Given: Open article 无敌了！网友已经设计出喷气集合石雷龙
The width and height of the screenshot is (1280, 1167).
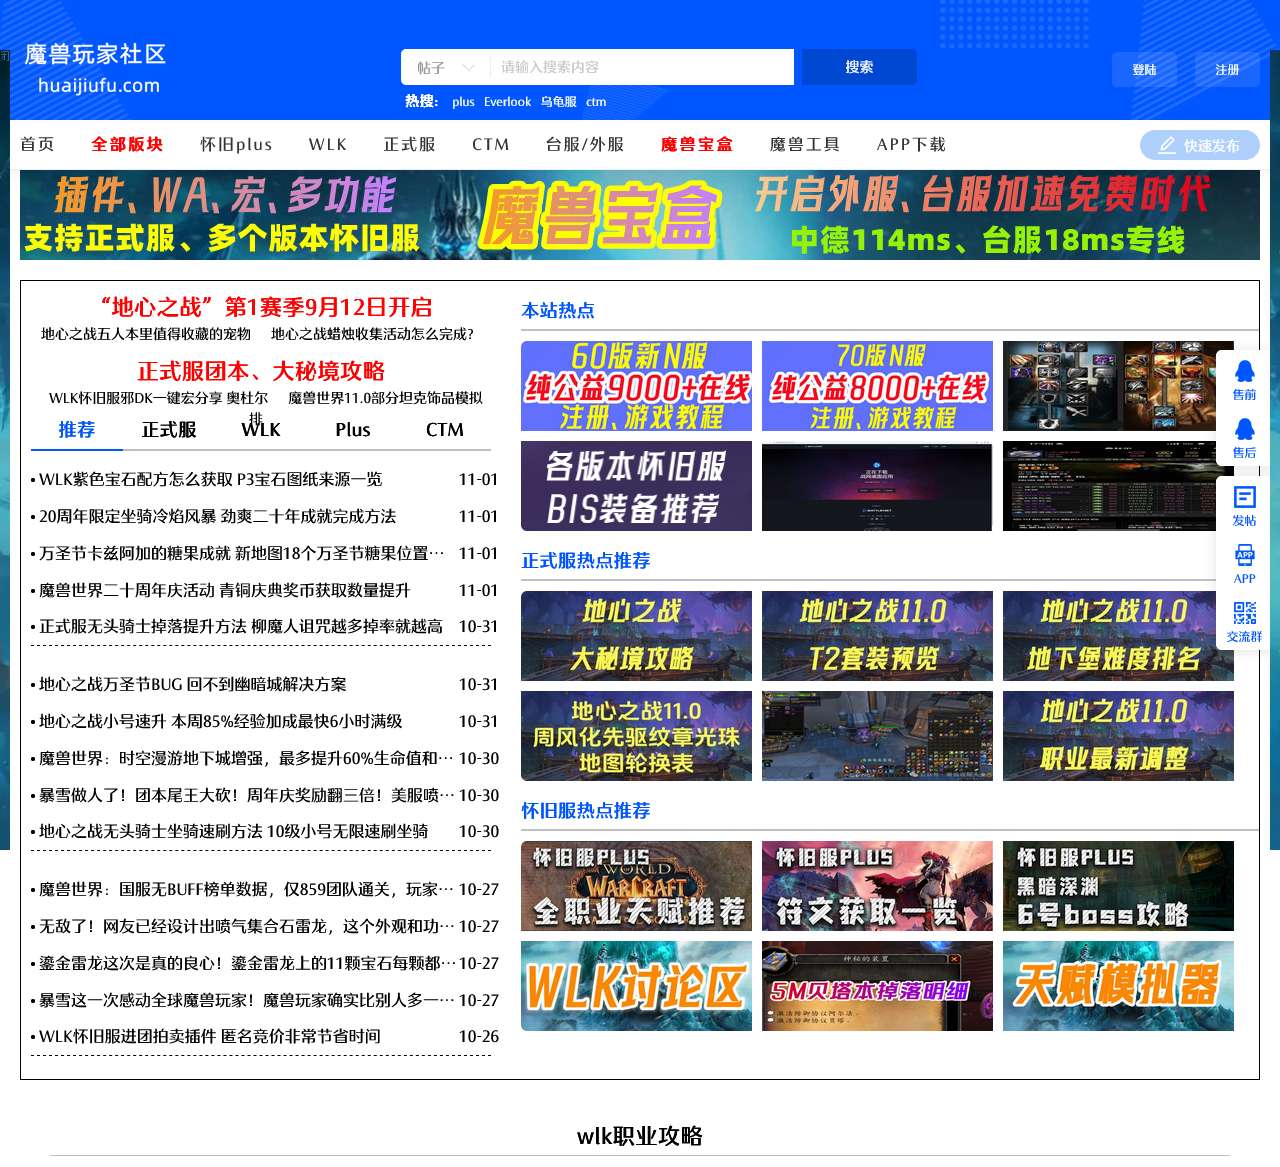Looking at the screenshot, I should click(247, 926).
